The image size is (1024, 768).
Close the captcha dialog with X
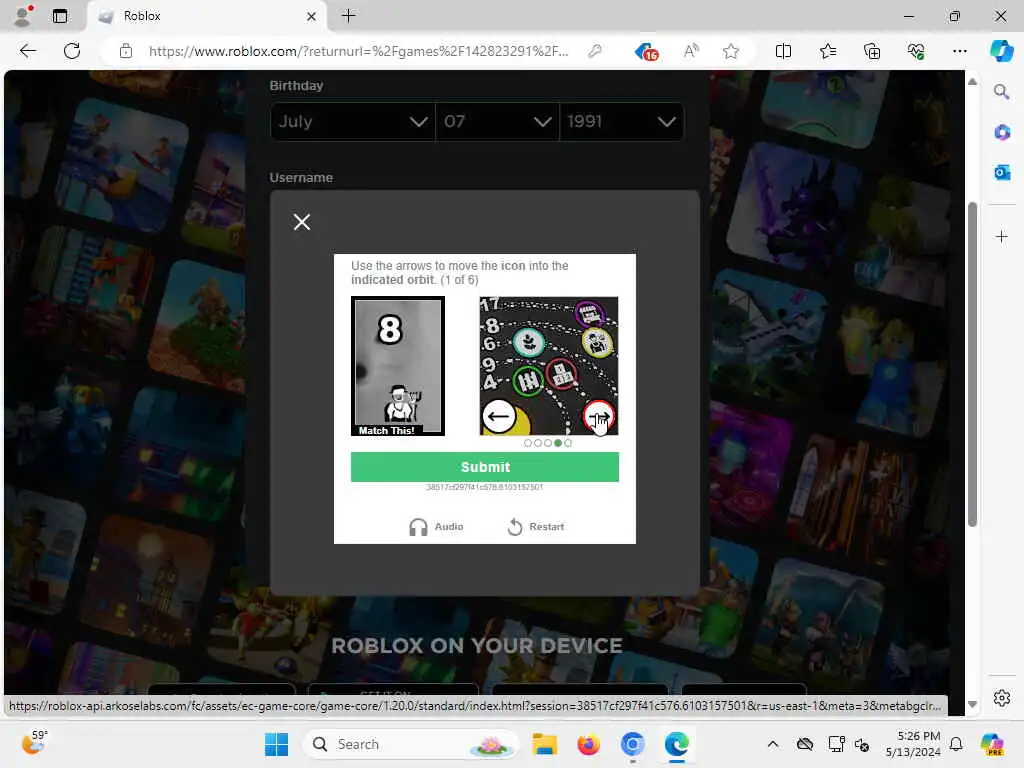(x=302, y=222)
